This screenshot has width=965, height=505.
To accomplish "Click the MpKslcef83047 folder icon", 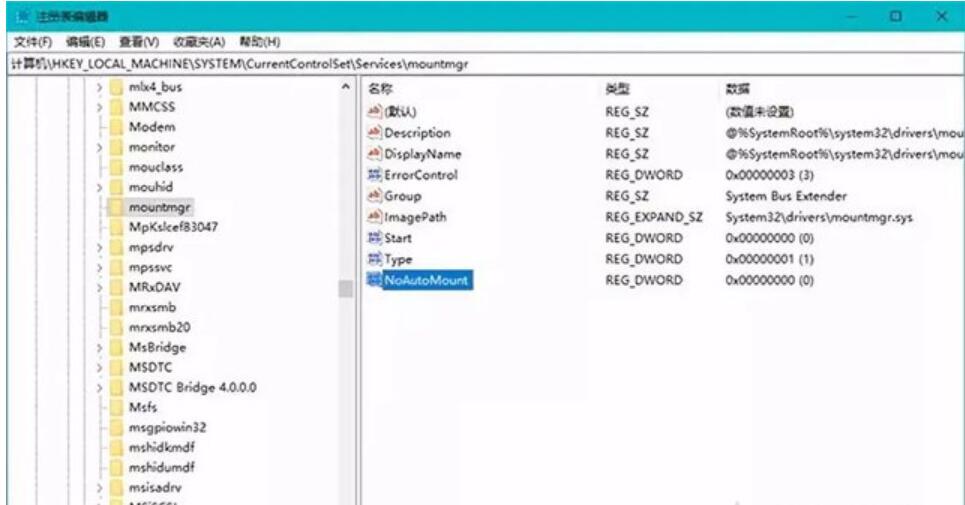I will [x=116, y=227].
